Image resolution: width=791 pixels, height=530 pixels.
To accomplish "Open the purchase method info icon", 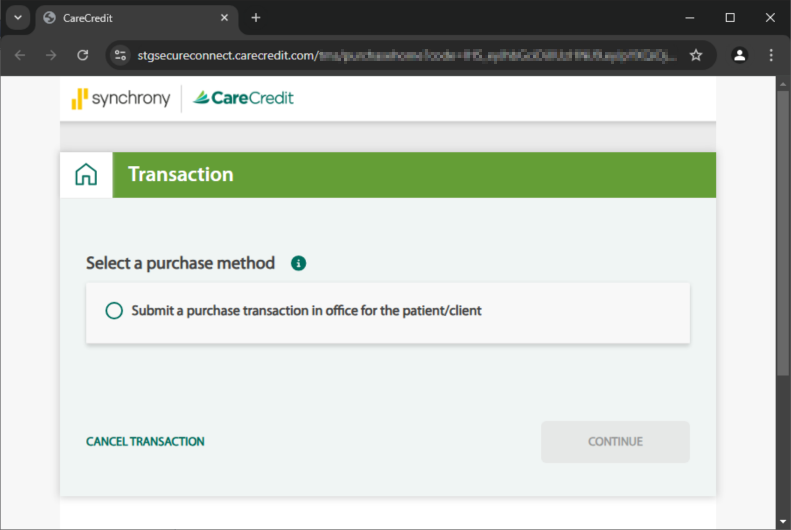I will click(299, 263).
